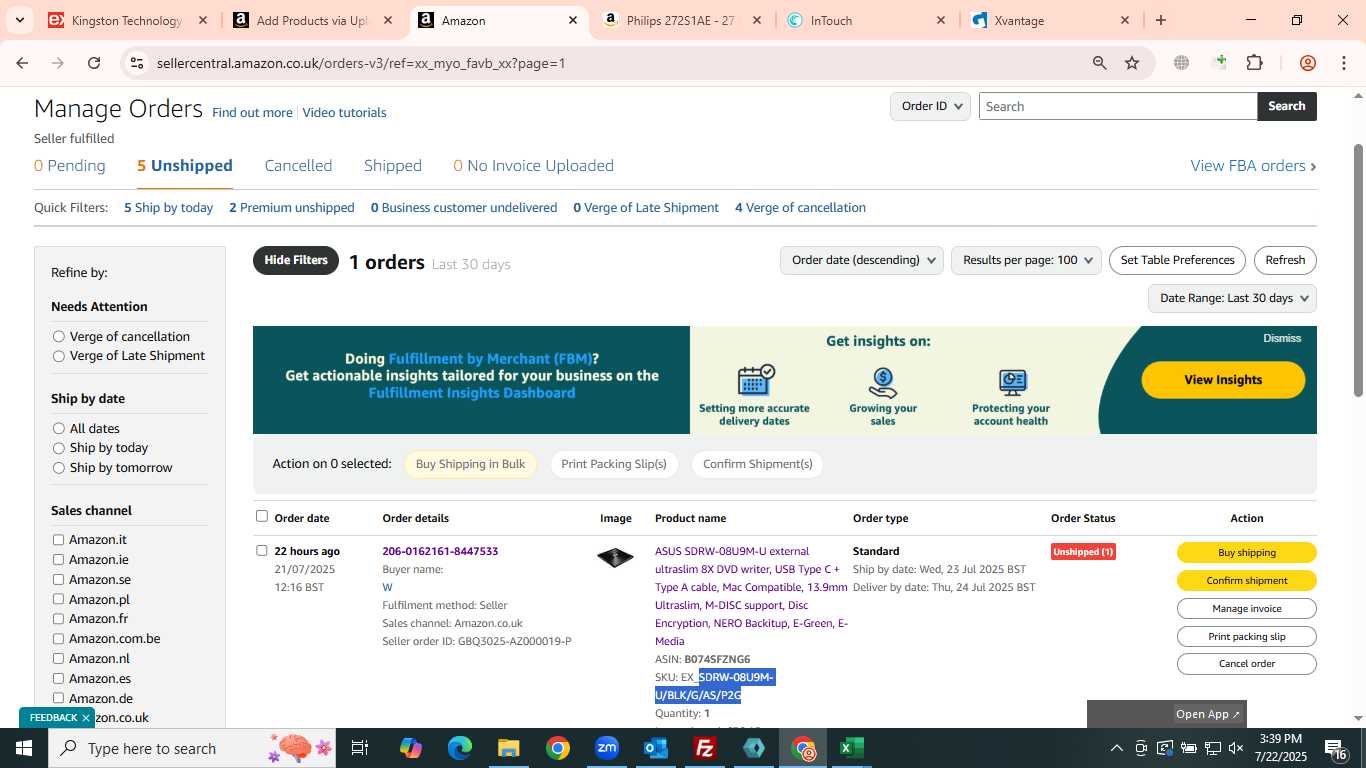The image size is (1366, 768).
Task: Close the Kingston Technology tab
Action: pyautogui.click(x=203, y=20)
